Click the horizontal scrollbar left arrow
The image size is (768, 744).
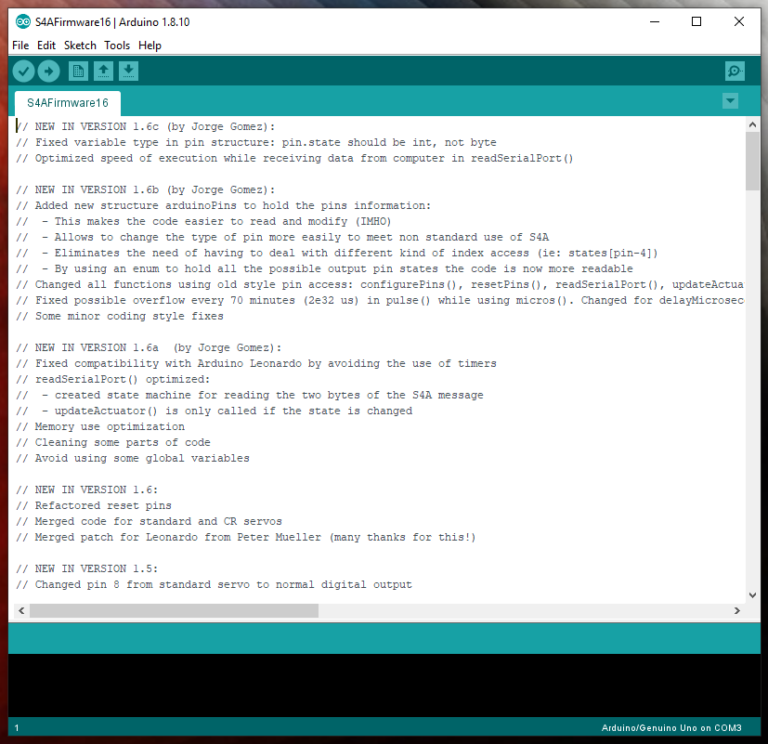coord(22,610)
